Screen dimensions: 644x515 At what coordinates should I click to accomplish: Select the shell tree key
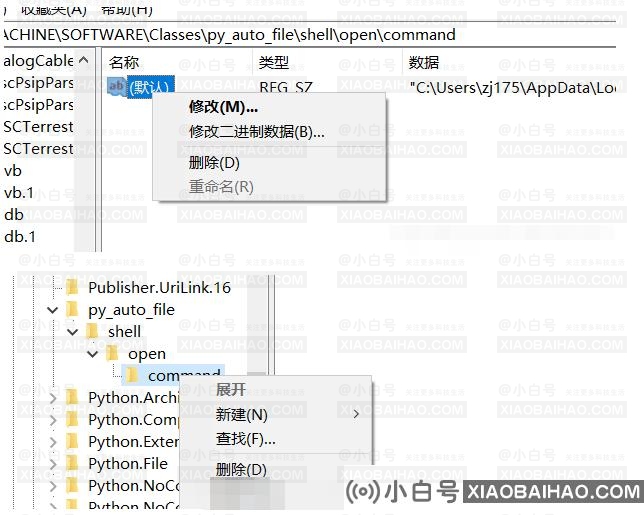coord(124,331)
